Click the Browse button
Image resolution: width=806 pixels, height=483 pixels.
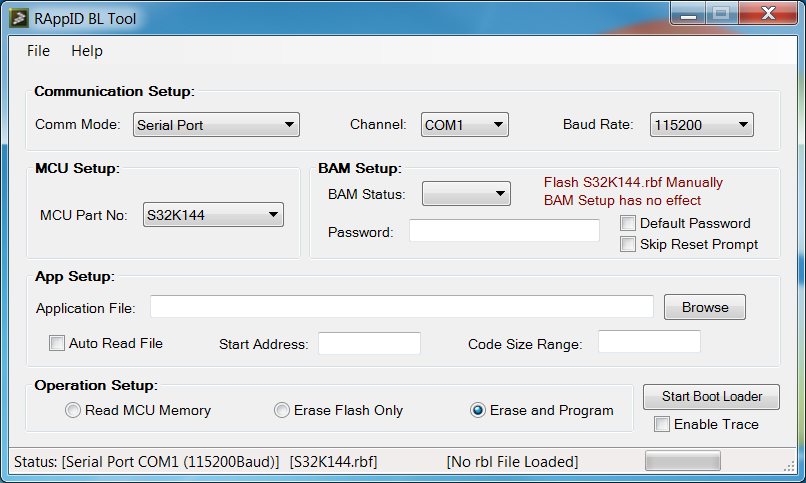click(x=705, y=307)
